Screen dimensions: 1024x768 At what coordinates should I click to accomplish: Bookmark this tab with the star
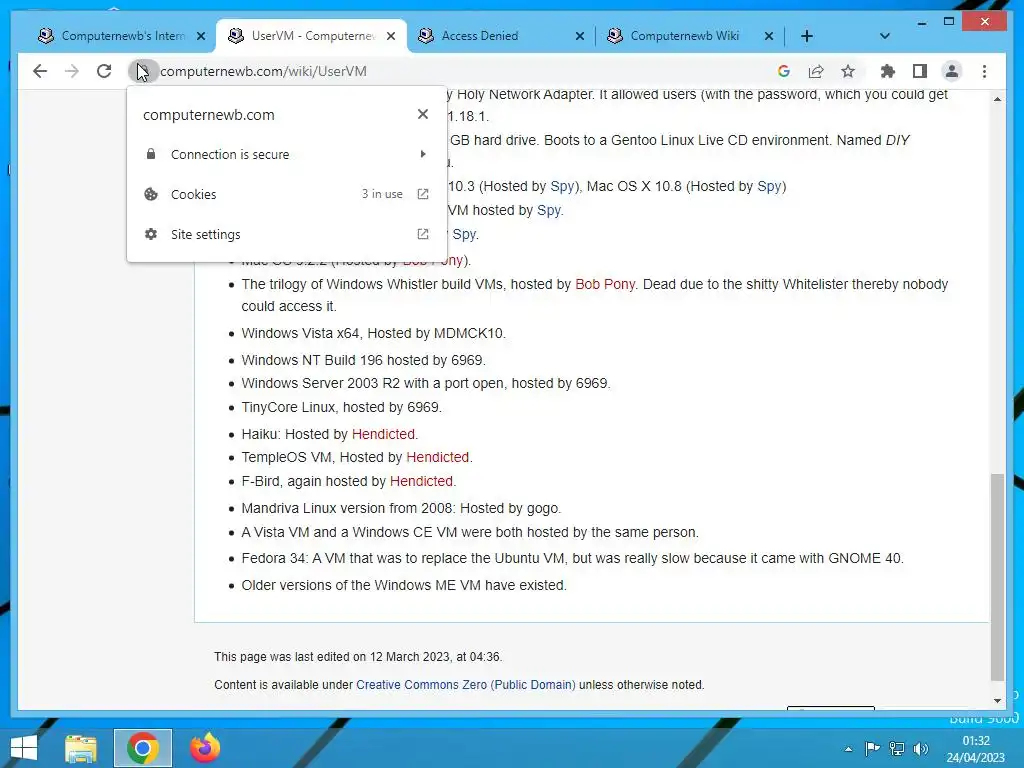[x=848, y=71]
